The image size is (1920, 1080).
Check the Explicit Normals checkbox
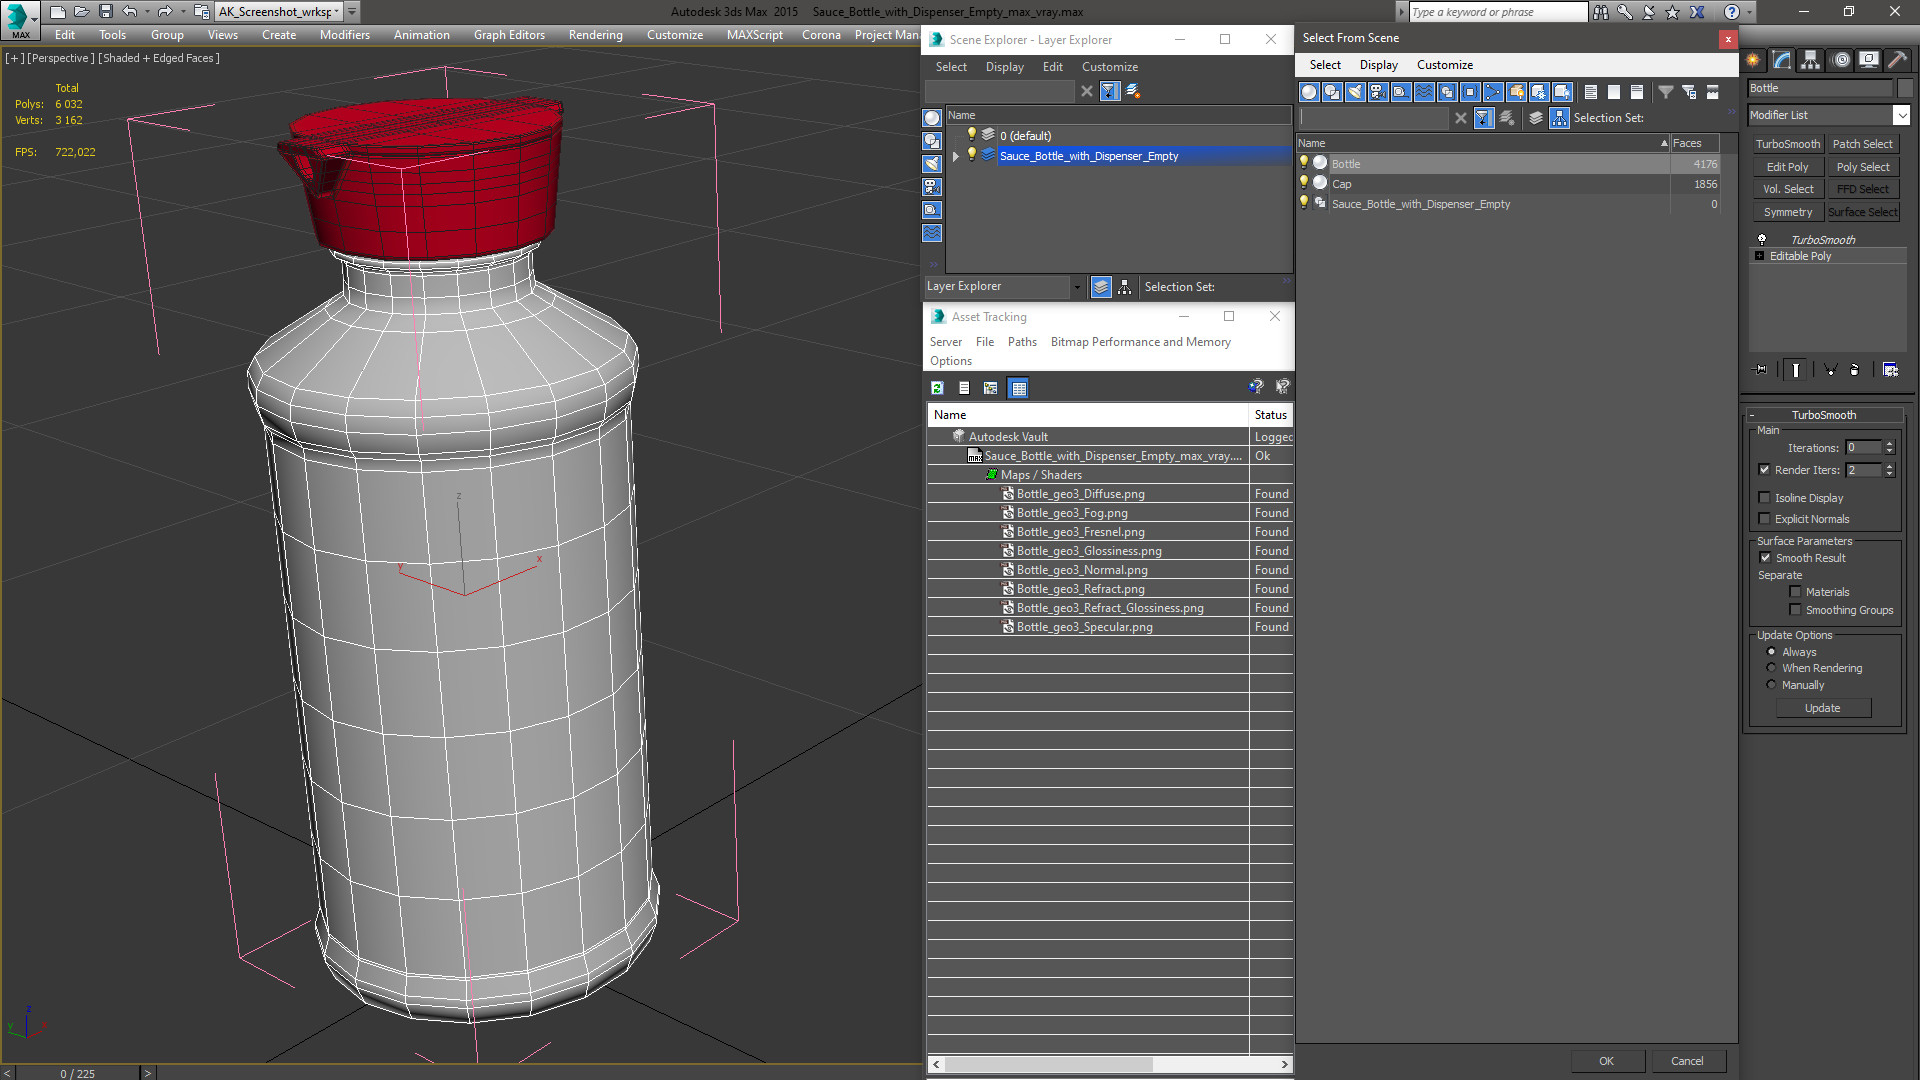click(1765, 519)
